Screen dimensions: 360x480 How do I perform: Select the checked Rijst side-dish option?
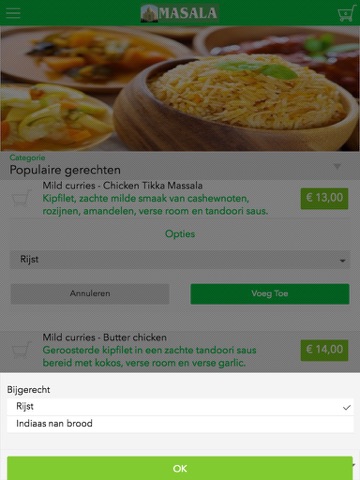point(180,407)
